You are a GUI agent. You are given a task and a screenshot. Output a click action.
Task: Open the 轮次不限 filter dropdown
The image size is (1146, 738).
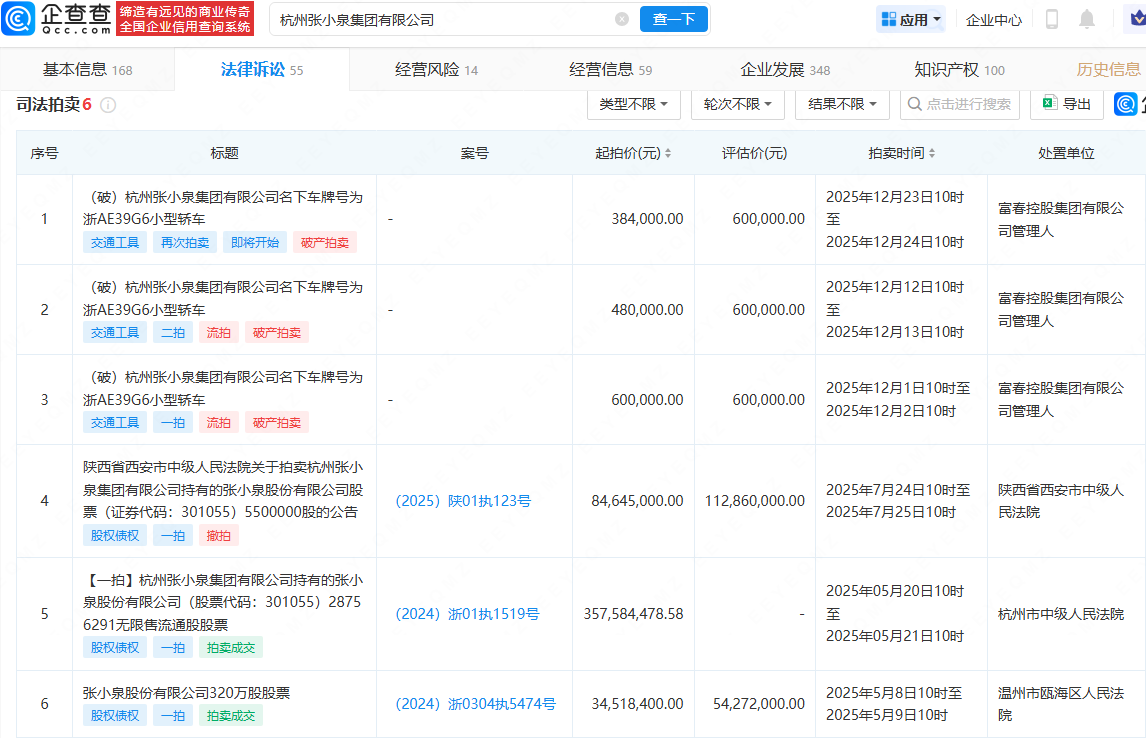pos(737,103)
